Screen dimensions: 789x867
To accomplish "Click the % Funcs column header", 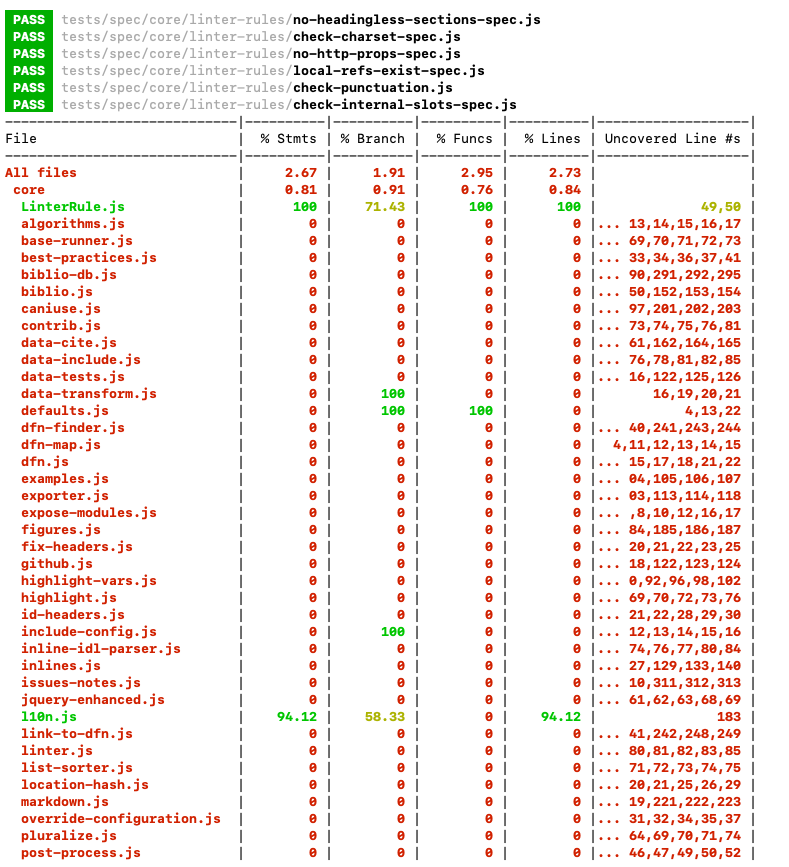I will point(464,139).
